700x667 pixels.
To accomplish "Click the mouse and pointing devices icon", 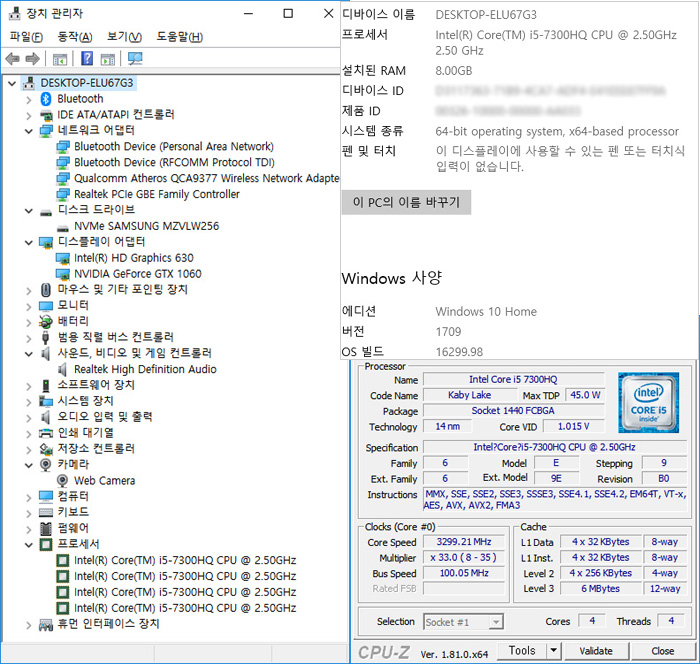I will coord(46,290).
